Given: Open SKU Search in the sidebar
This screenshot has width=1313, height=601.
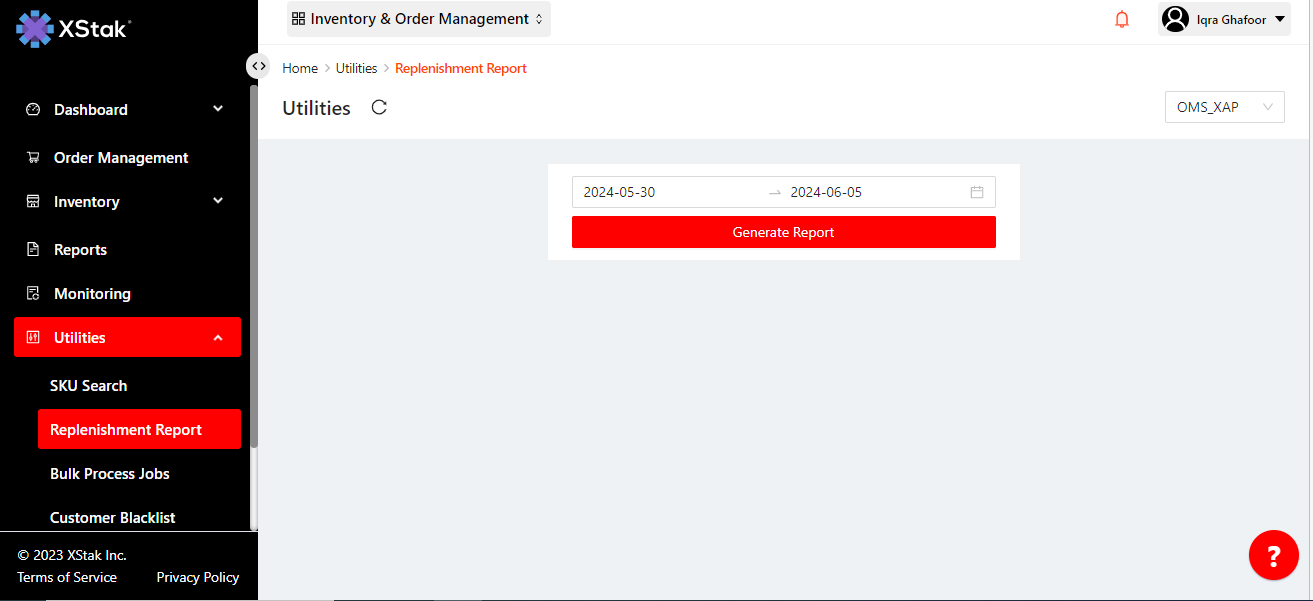Looking at the screenshot, I should (x=89, y=386).
